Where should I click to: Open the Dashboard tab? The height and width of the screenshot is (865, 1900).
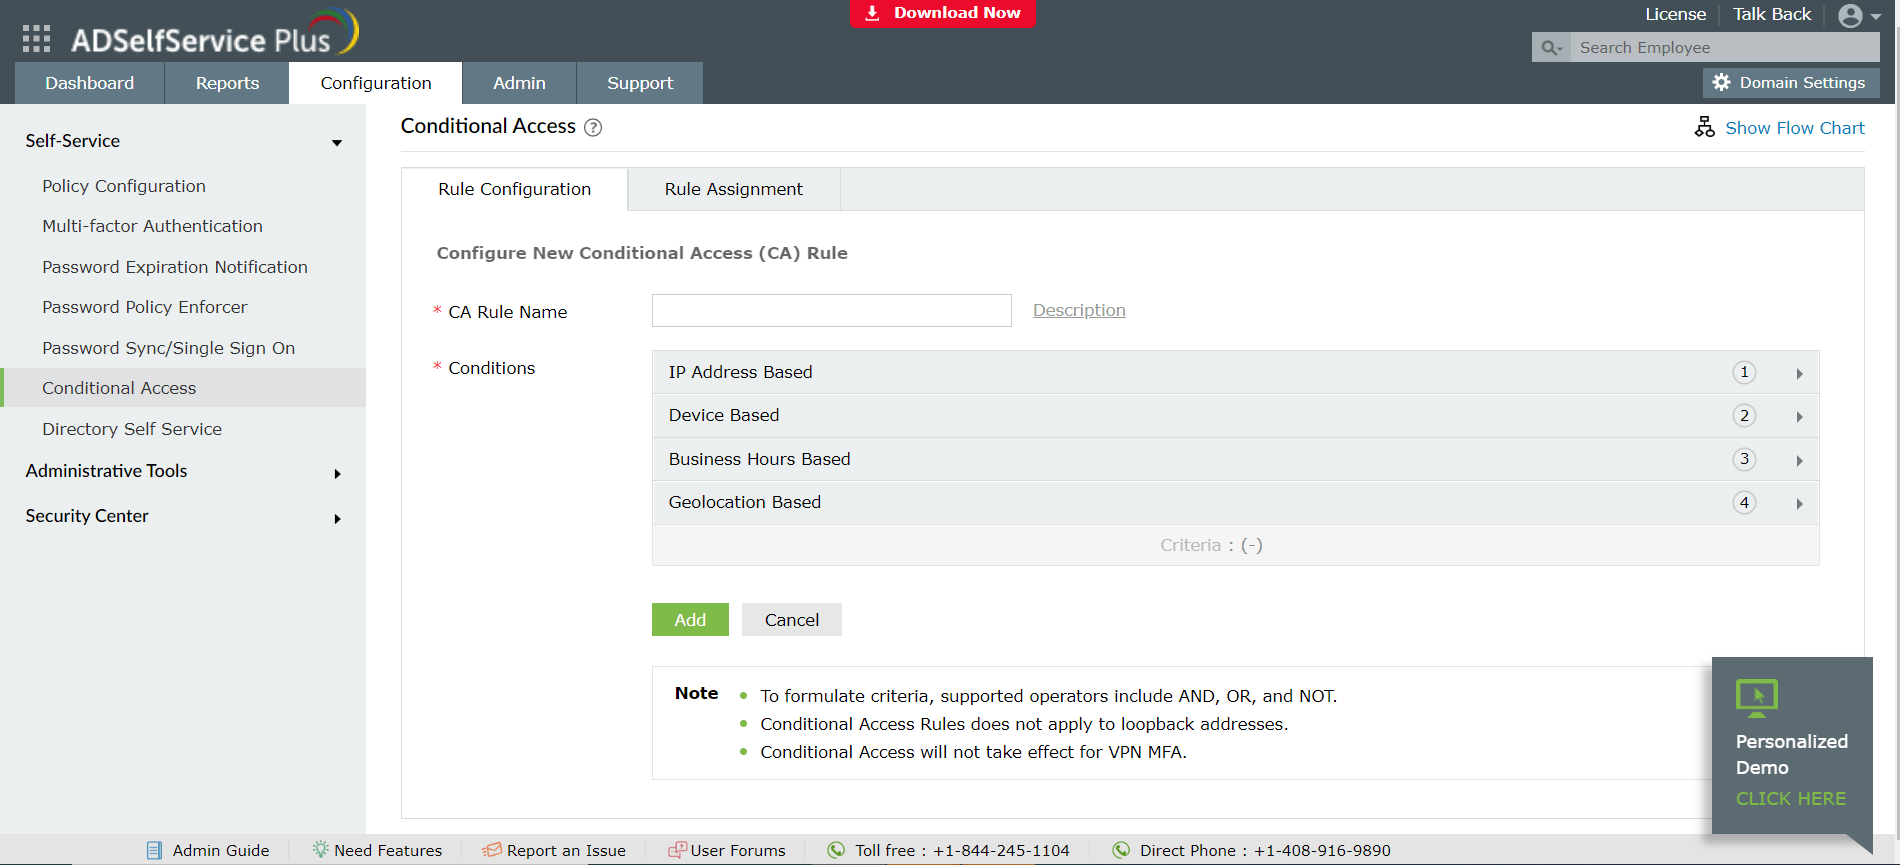(90, 83)
